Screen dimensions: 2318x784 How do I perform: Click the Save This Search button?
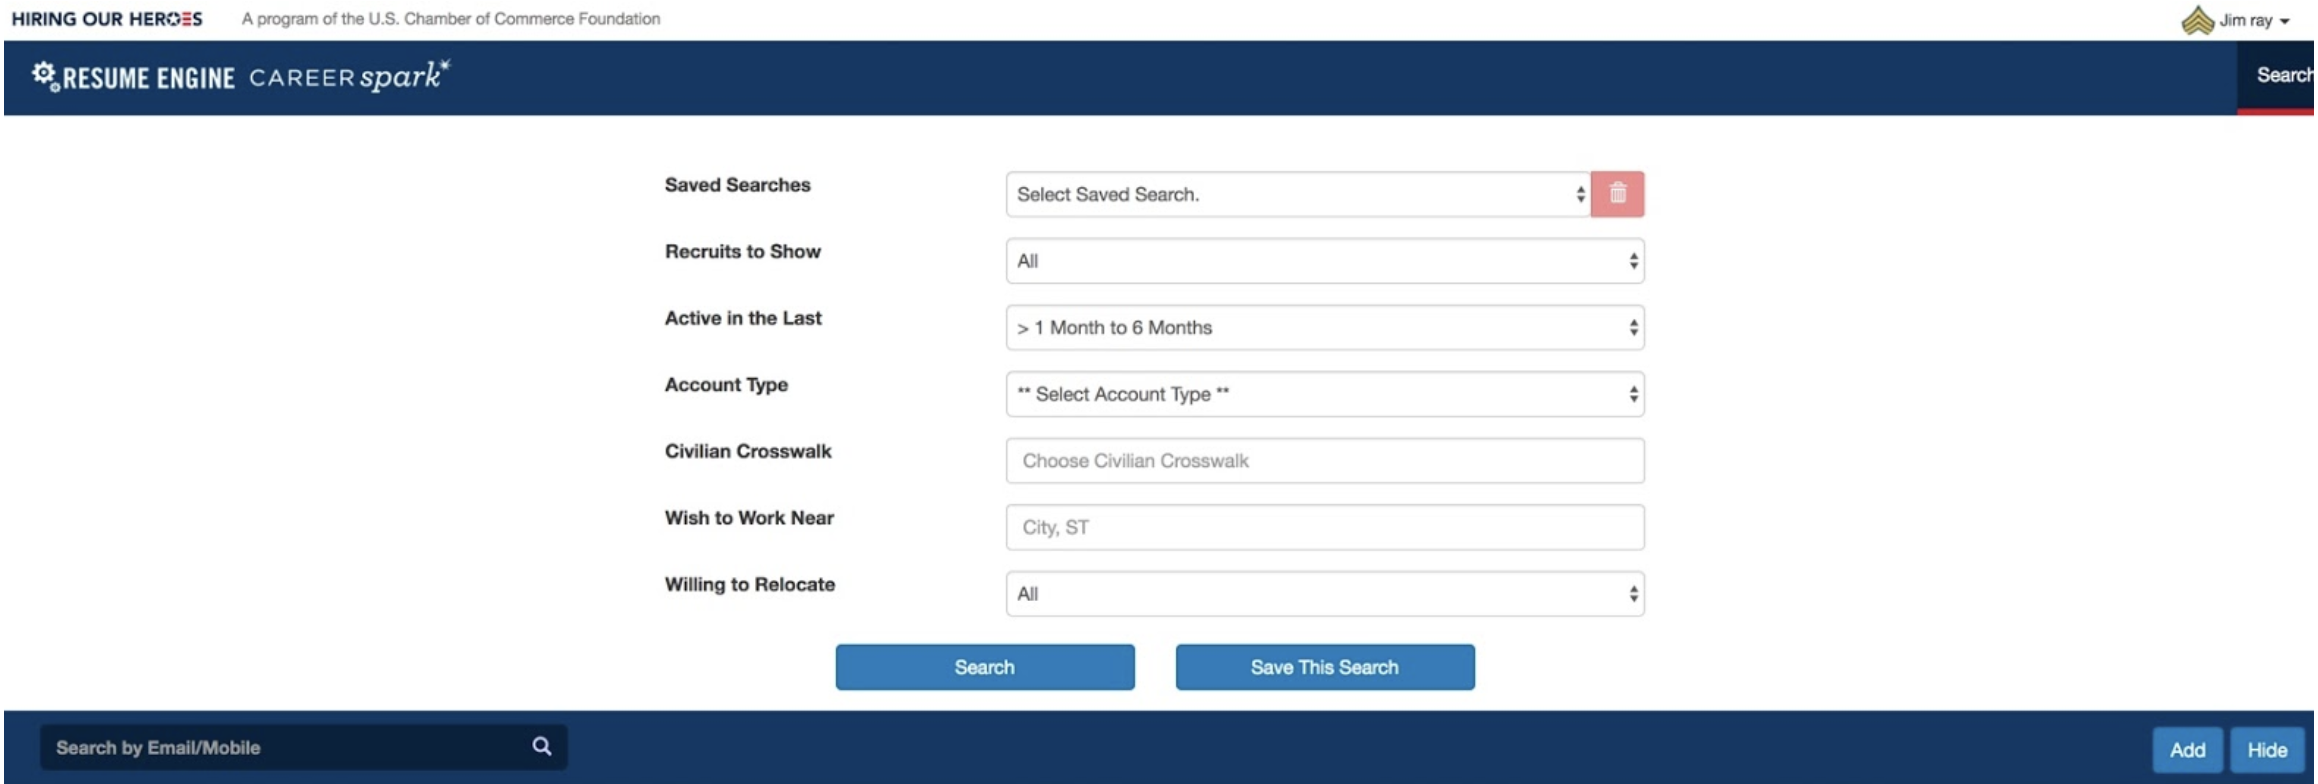click(x=1325, y=667)
